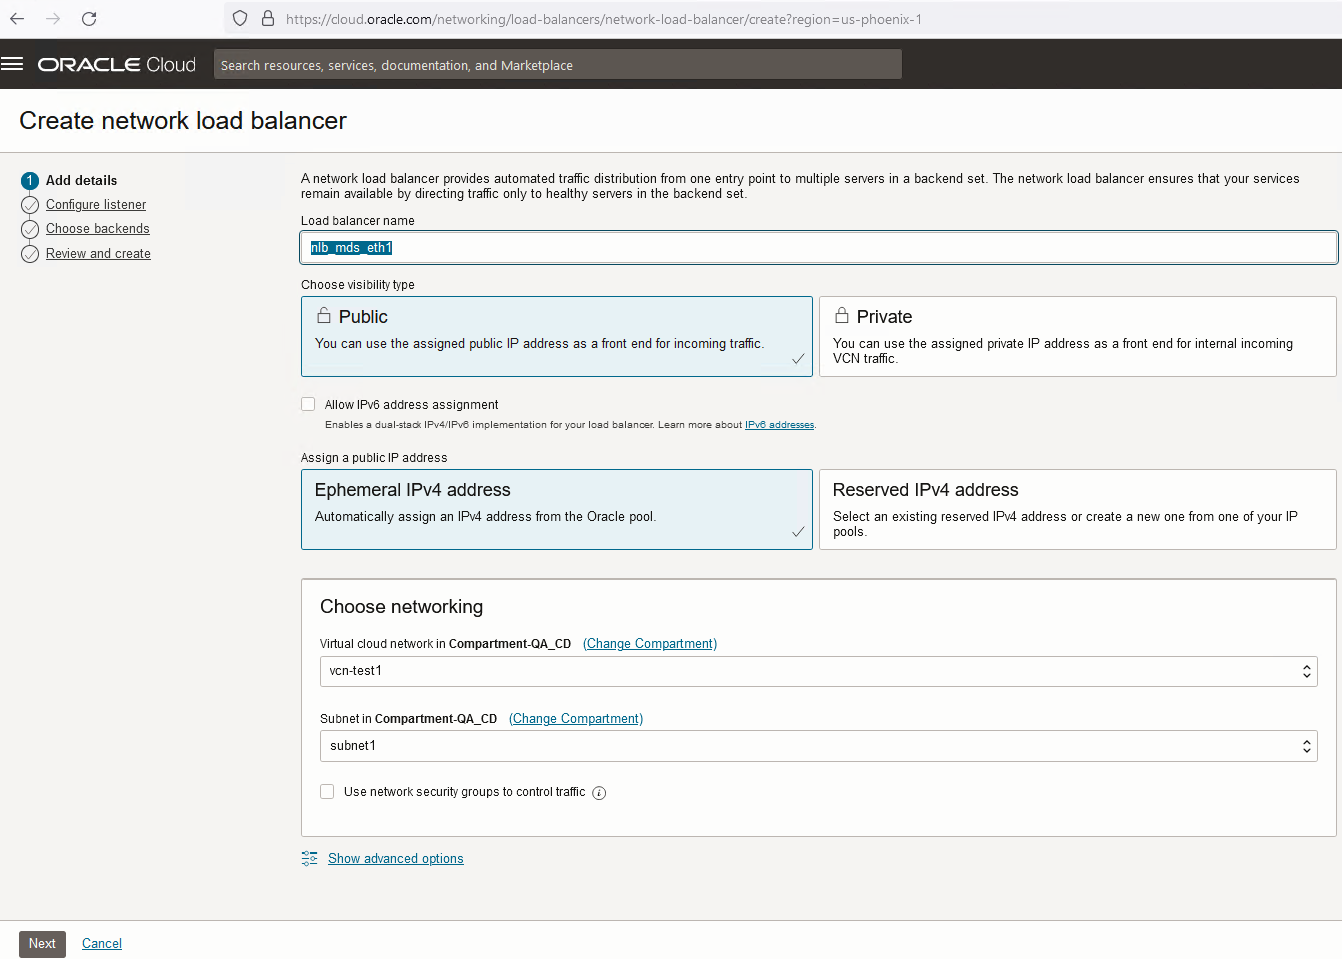Open the Virtual cloud network dropdown vcn-test1
This screenshot has width=1342, height=959.
(817, 672)
